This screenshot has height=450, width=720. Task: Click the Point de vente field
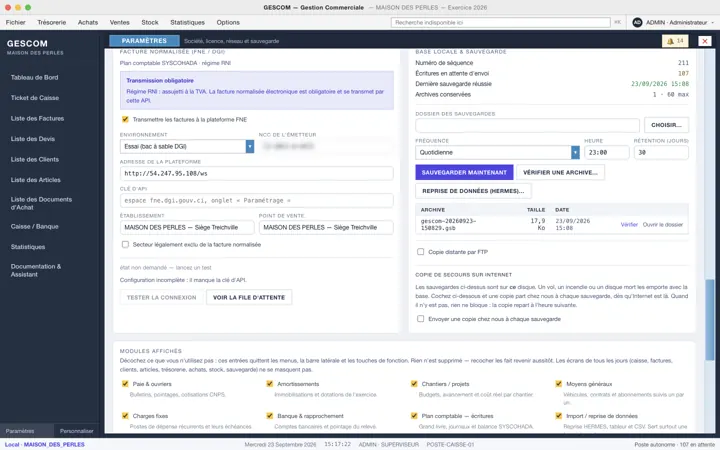point(326,227)
